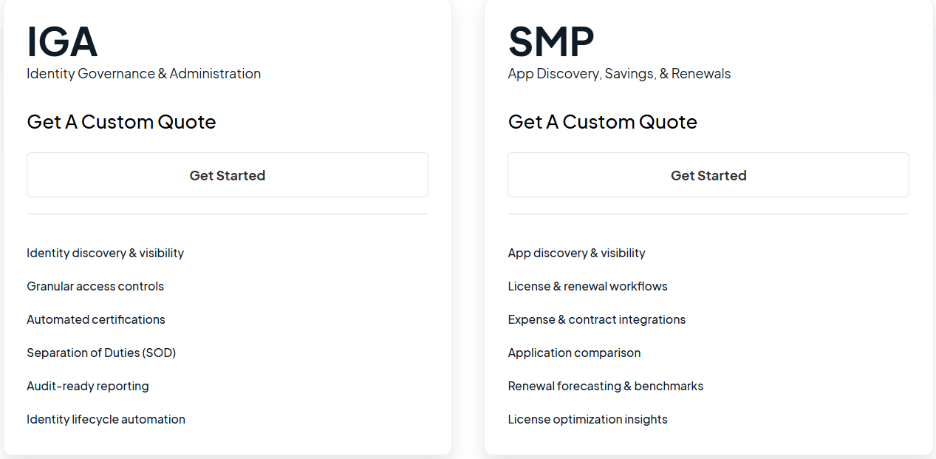Click the SMP plan heading
This screenshot has height=459, width=936.
(551, 42)
